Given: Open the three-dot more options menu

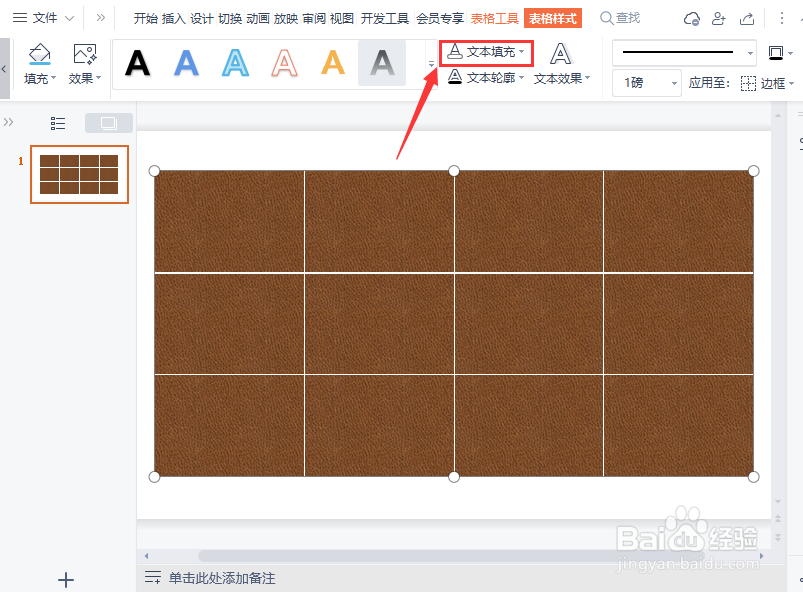Looking at the screenshot, I should (x=781, y=18).
